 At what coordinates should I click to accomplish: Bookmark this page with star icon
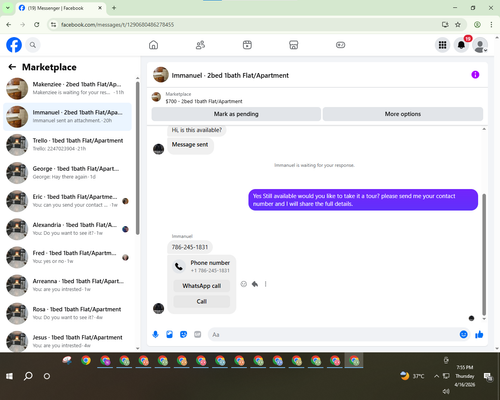tap(458, 25)
